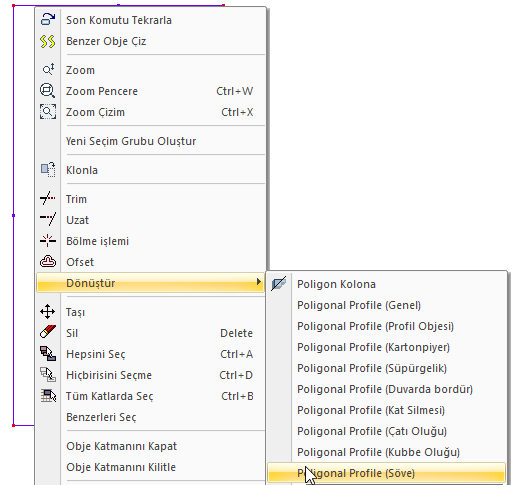Click the Son Komutu Tekrarla repeat icon
The height and width of the screenshot is (485, 513).
[x=48, y=20]
